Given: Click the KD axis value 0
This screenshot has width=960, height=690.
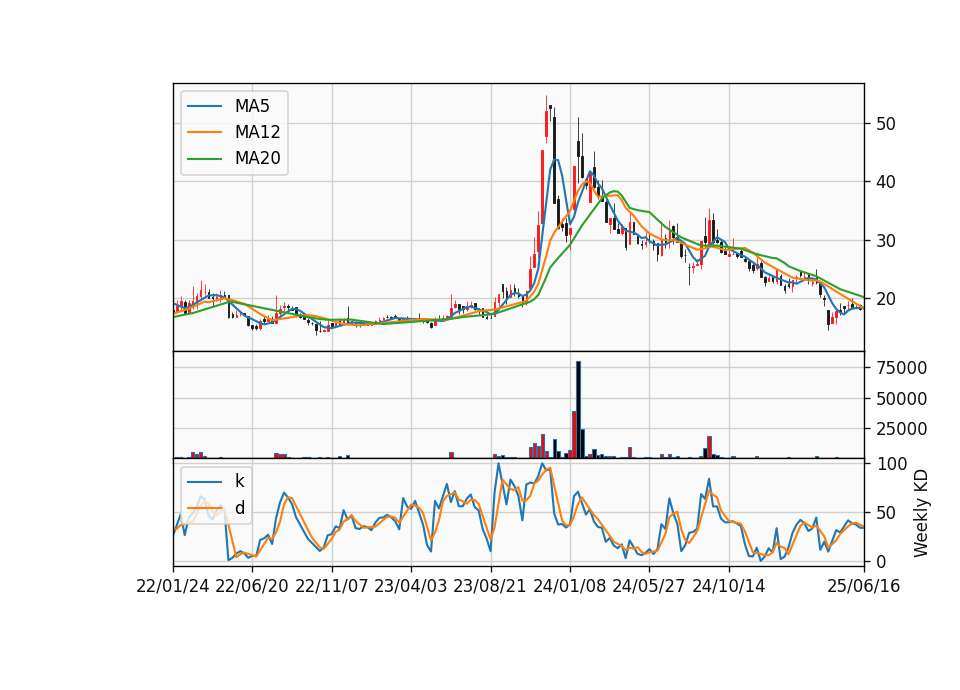Looking at the screenshot, I should pyautogui.click(x=881, y=561).
